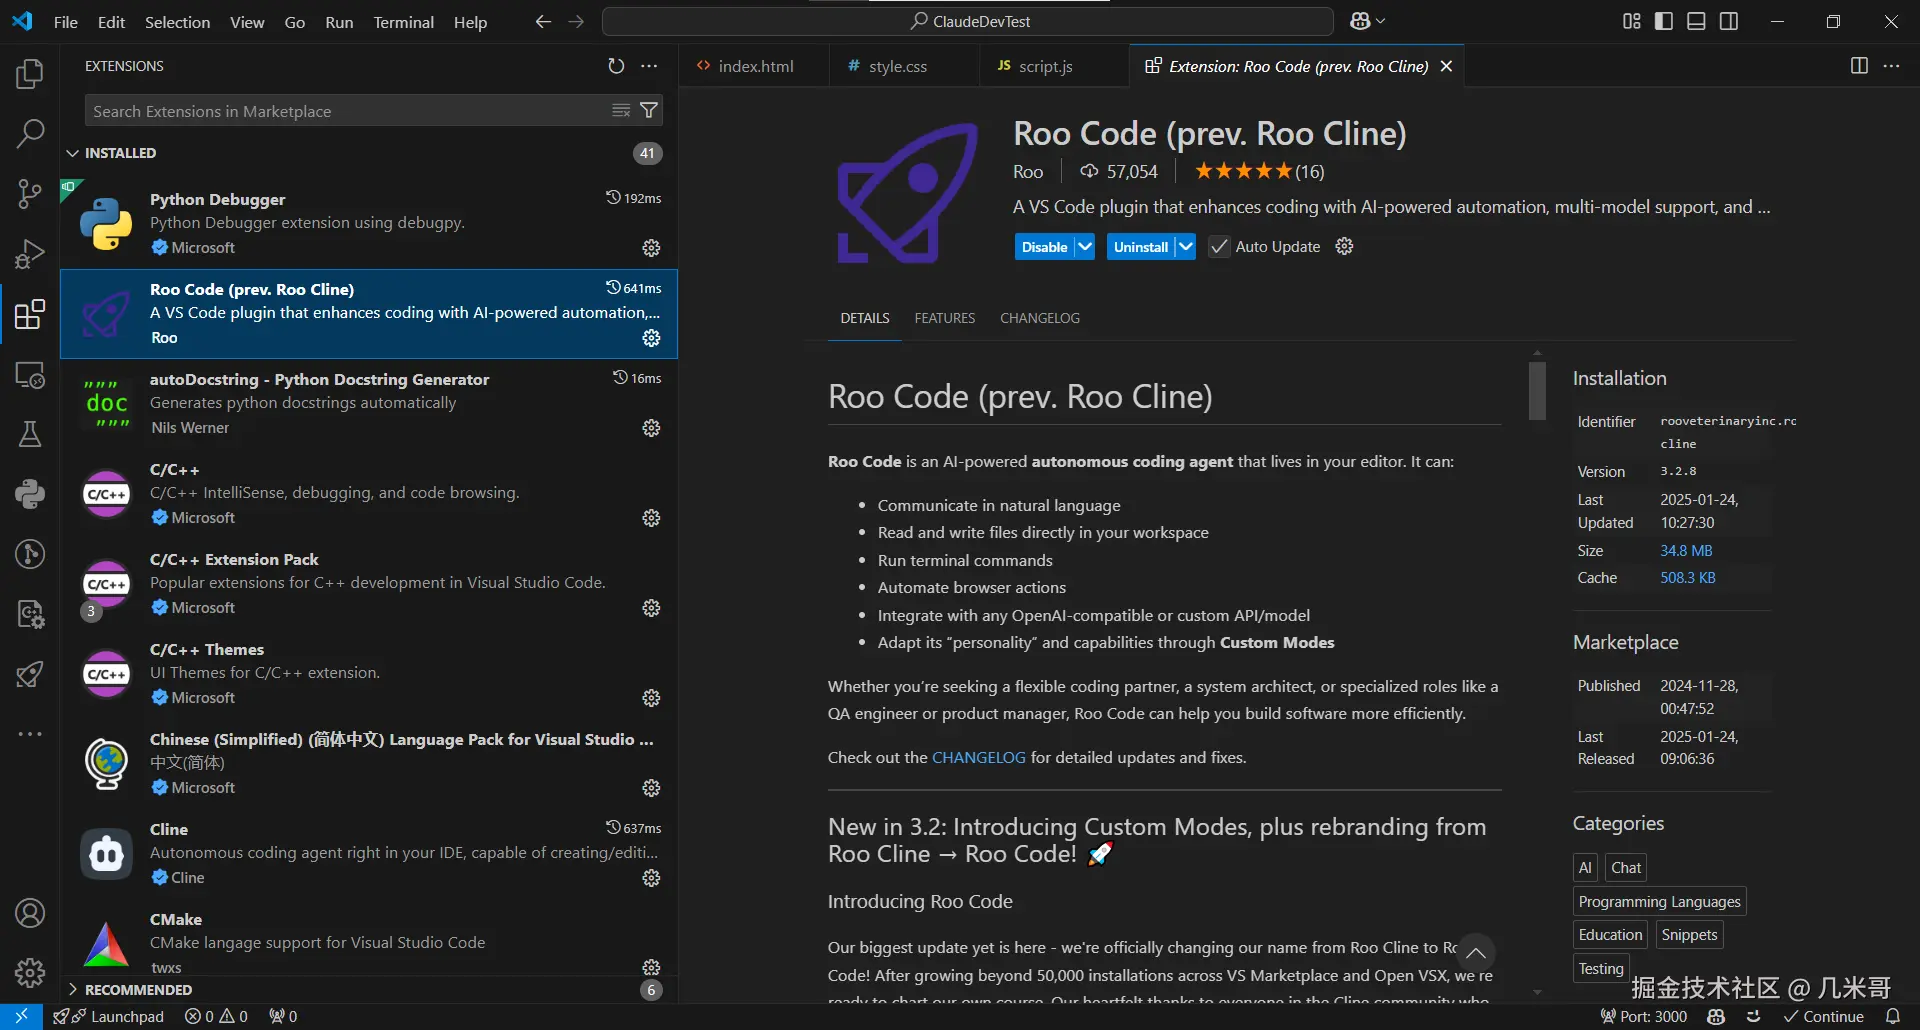1920x1030 pixels.
Task: Open the Testing flask view
Action: click(x=30, y=434)
